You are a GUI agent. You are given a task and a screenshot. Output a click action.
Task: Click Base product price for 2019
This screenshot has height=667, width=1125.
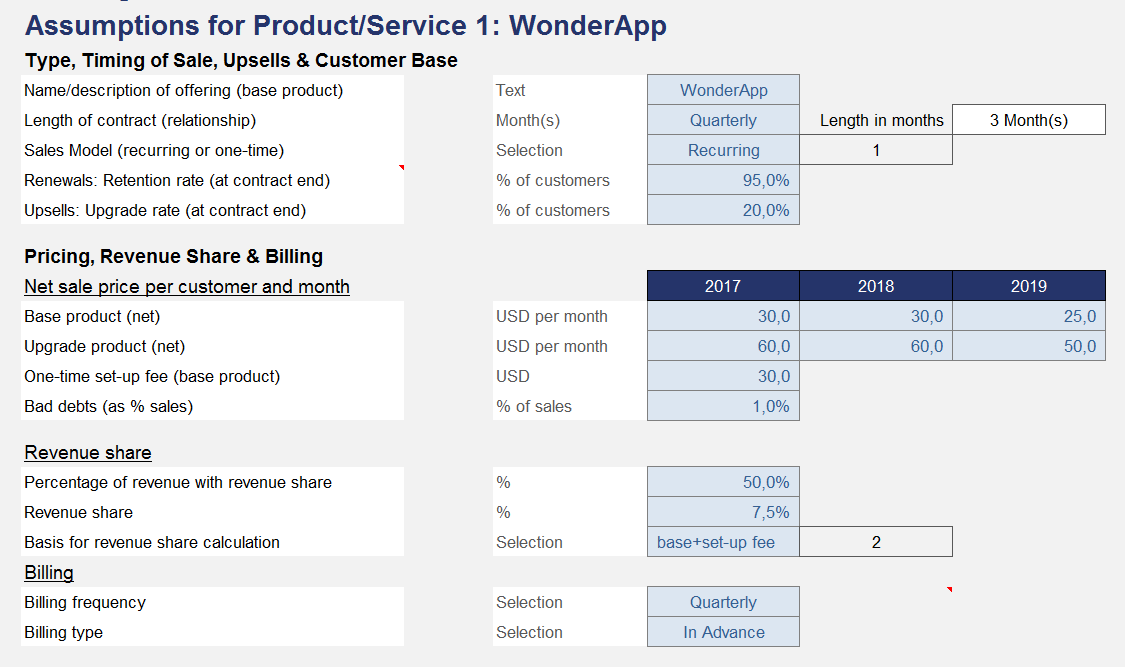tap(1029, 316)
